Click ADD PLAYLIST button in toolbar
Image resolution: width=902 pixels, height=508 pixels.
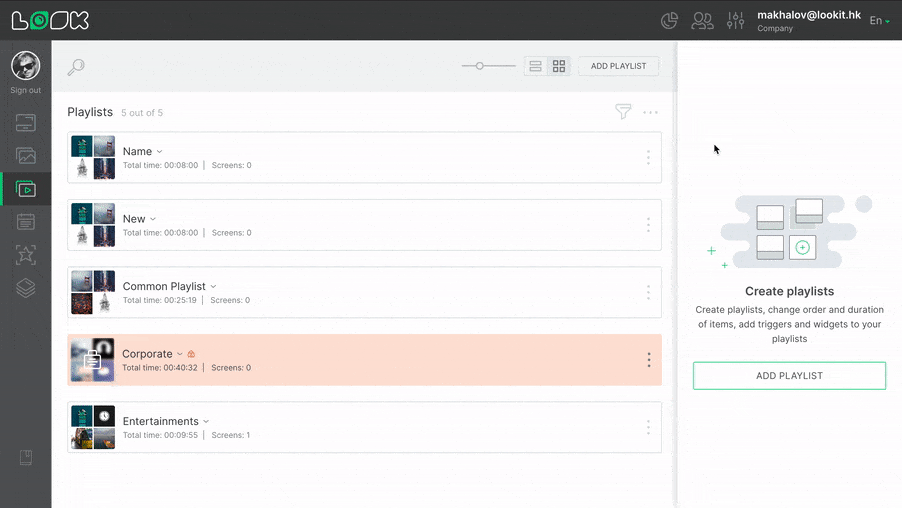pos(618,66)
